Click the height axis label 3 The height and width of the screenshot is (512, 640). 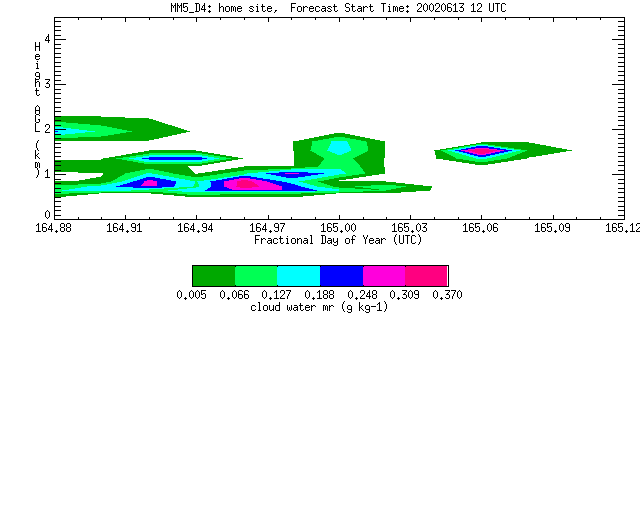tap(47, 84)
